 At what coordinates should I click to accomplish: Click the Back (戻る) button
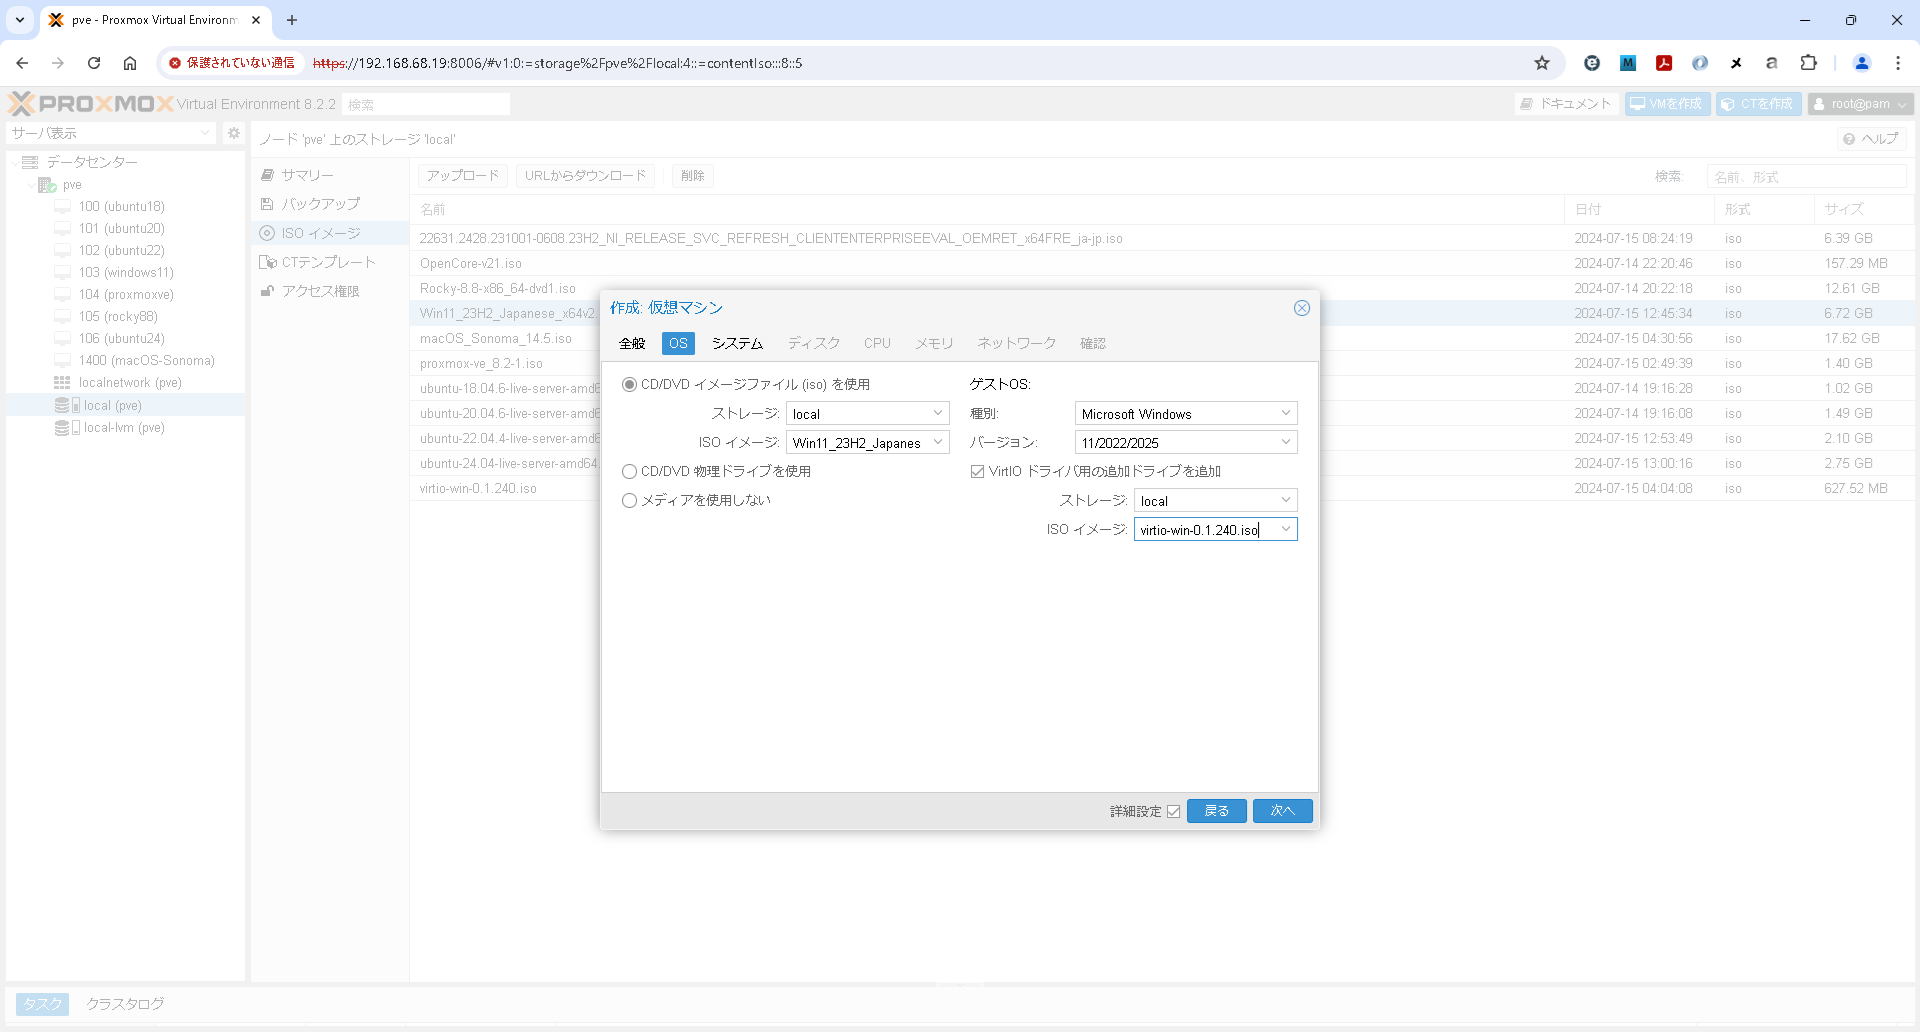(1216, 811)
